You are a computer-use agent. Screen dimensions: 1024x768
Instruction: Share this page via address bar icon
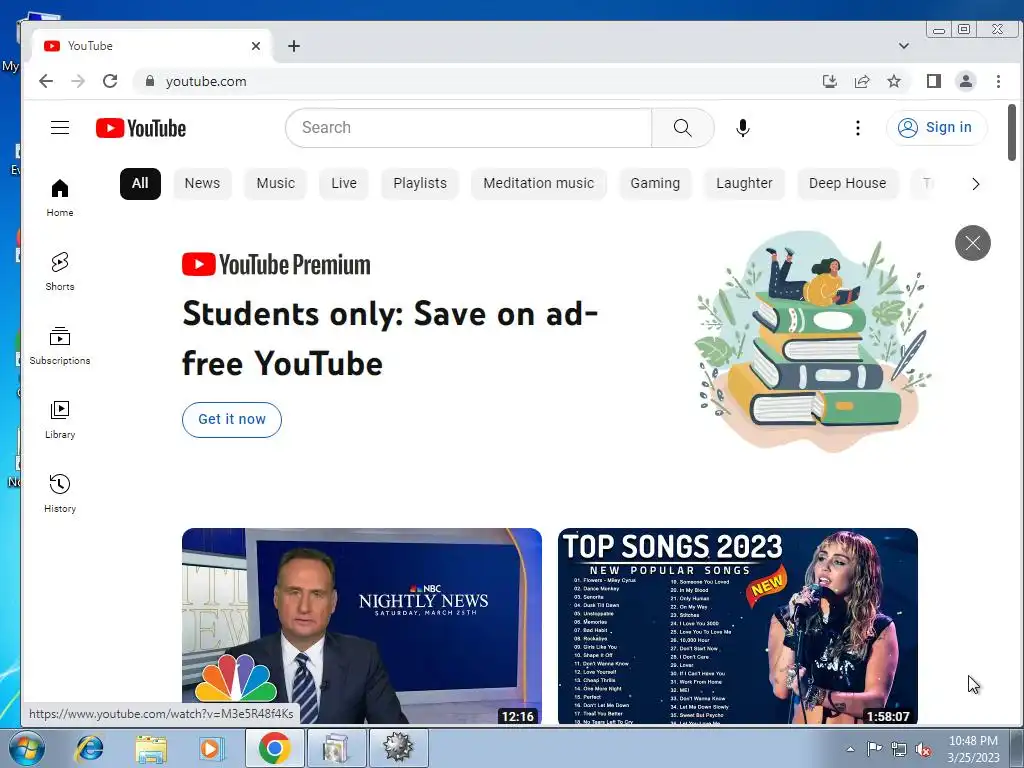click(862, 81)
